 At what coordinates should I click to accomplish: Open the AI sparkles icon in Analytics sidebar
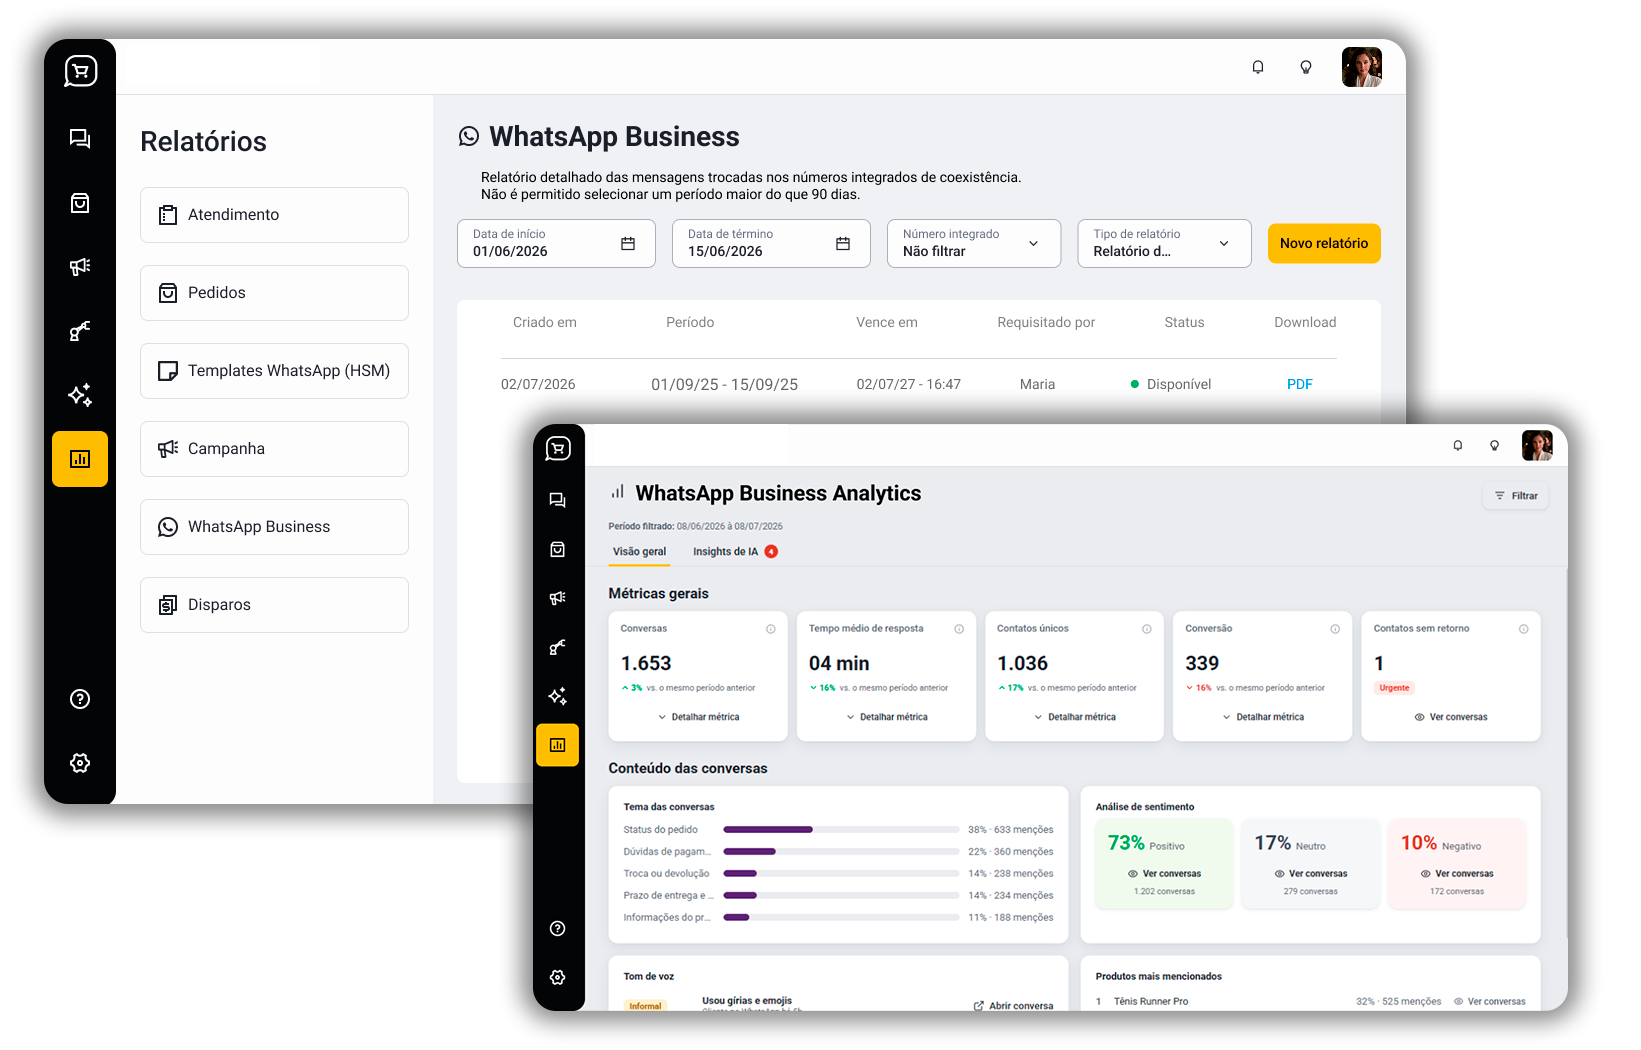point(558,696)
